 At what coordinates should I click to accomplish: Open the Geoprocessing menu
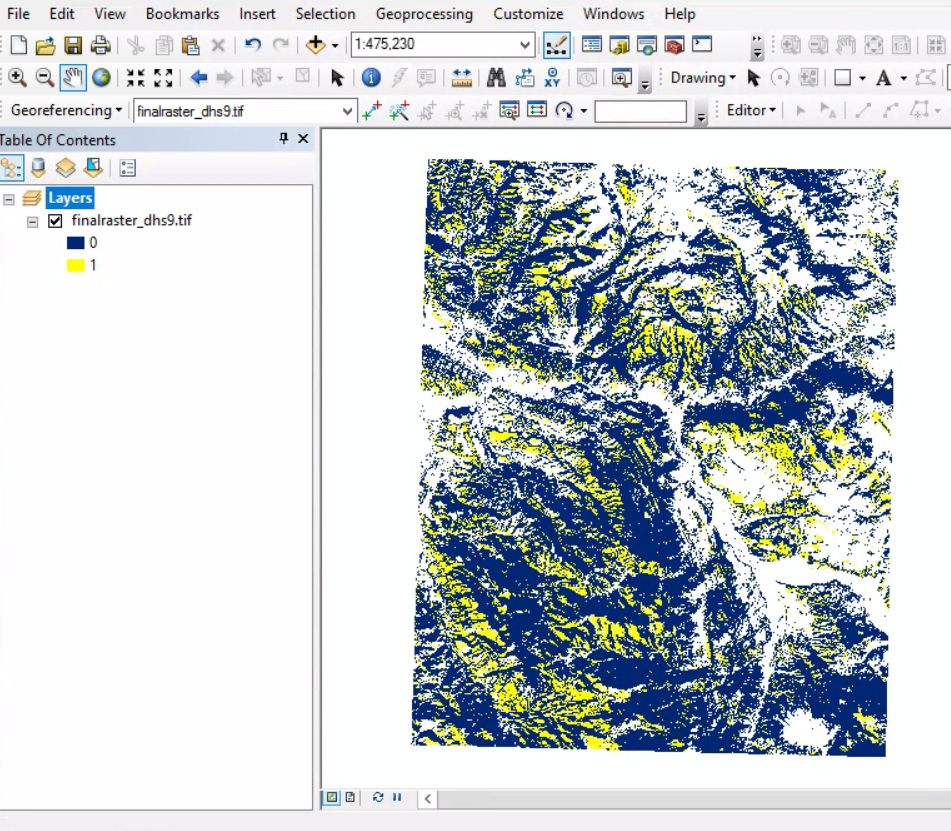(424, 14)
